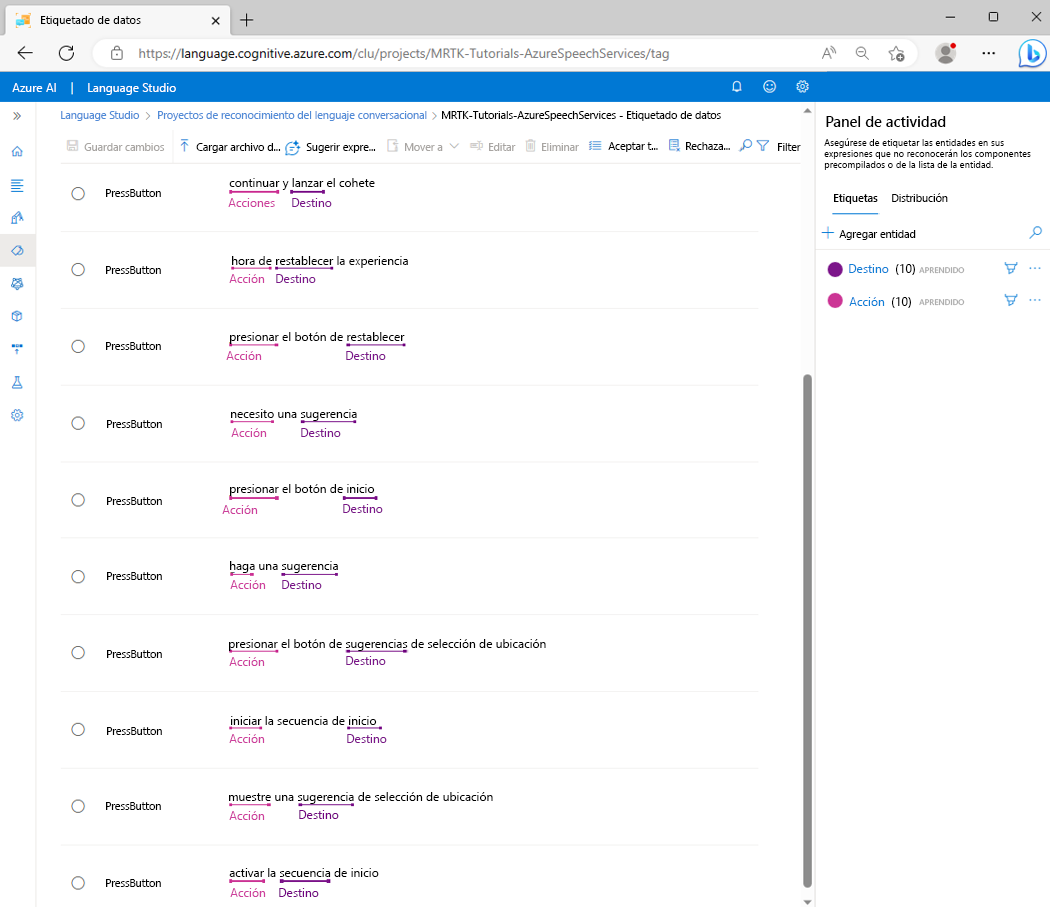The height and width of the screenshot is (907, 1050).
Task: Select radio for 'haga una sugerencia'
Action: [x=78, y=576]
